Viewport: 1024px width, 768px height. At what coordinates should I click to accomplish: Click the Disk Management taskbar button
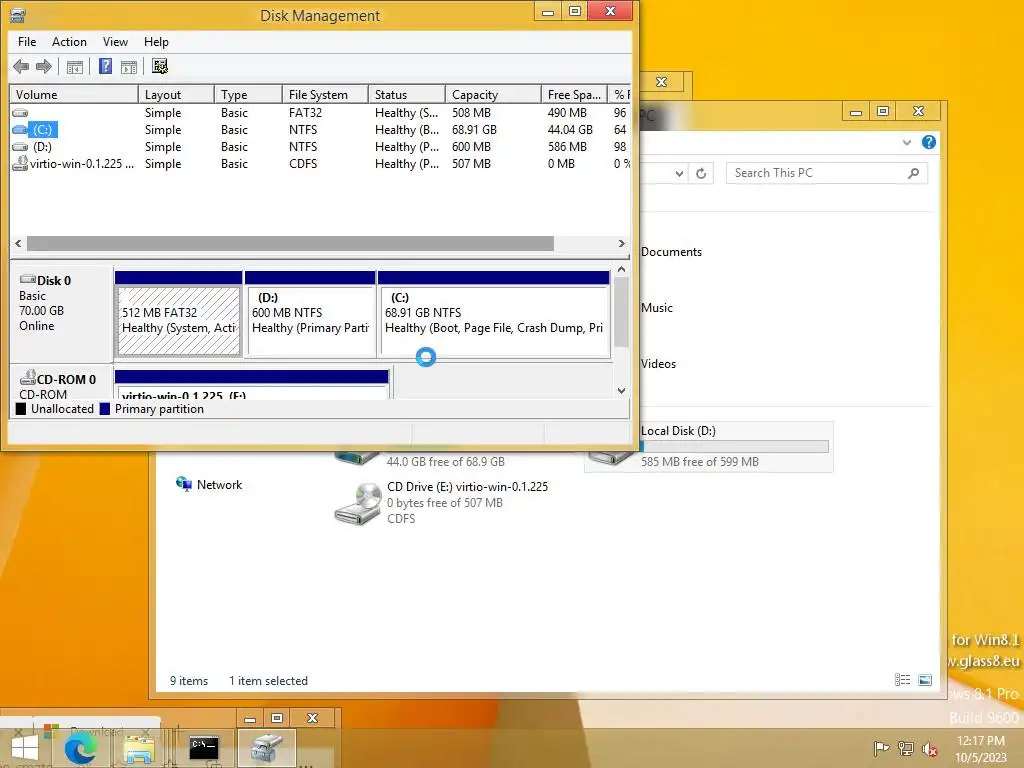(266, 747)
